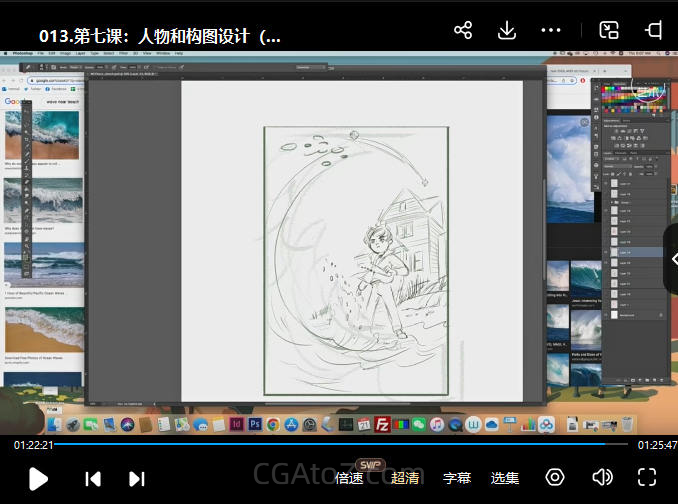Expand the side panel arrow on right edge

pyautogui.click(x=671, y=259)
